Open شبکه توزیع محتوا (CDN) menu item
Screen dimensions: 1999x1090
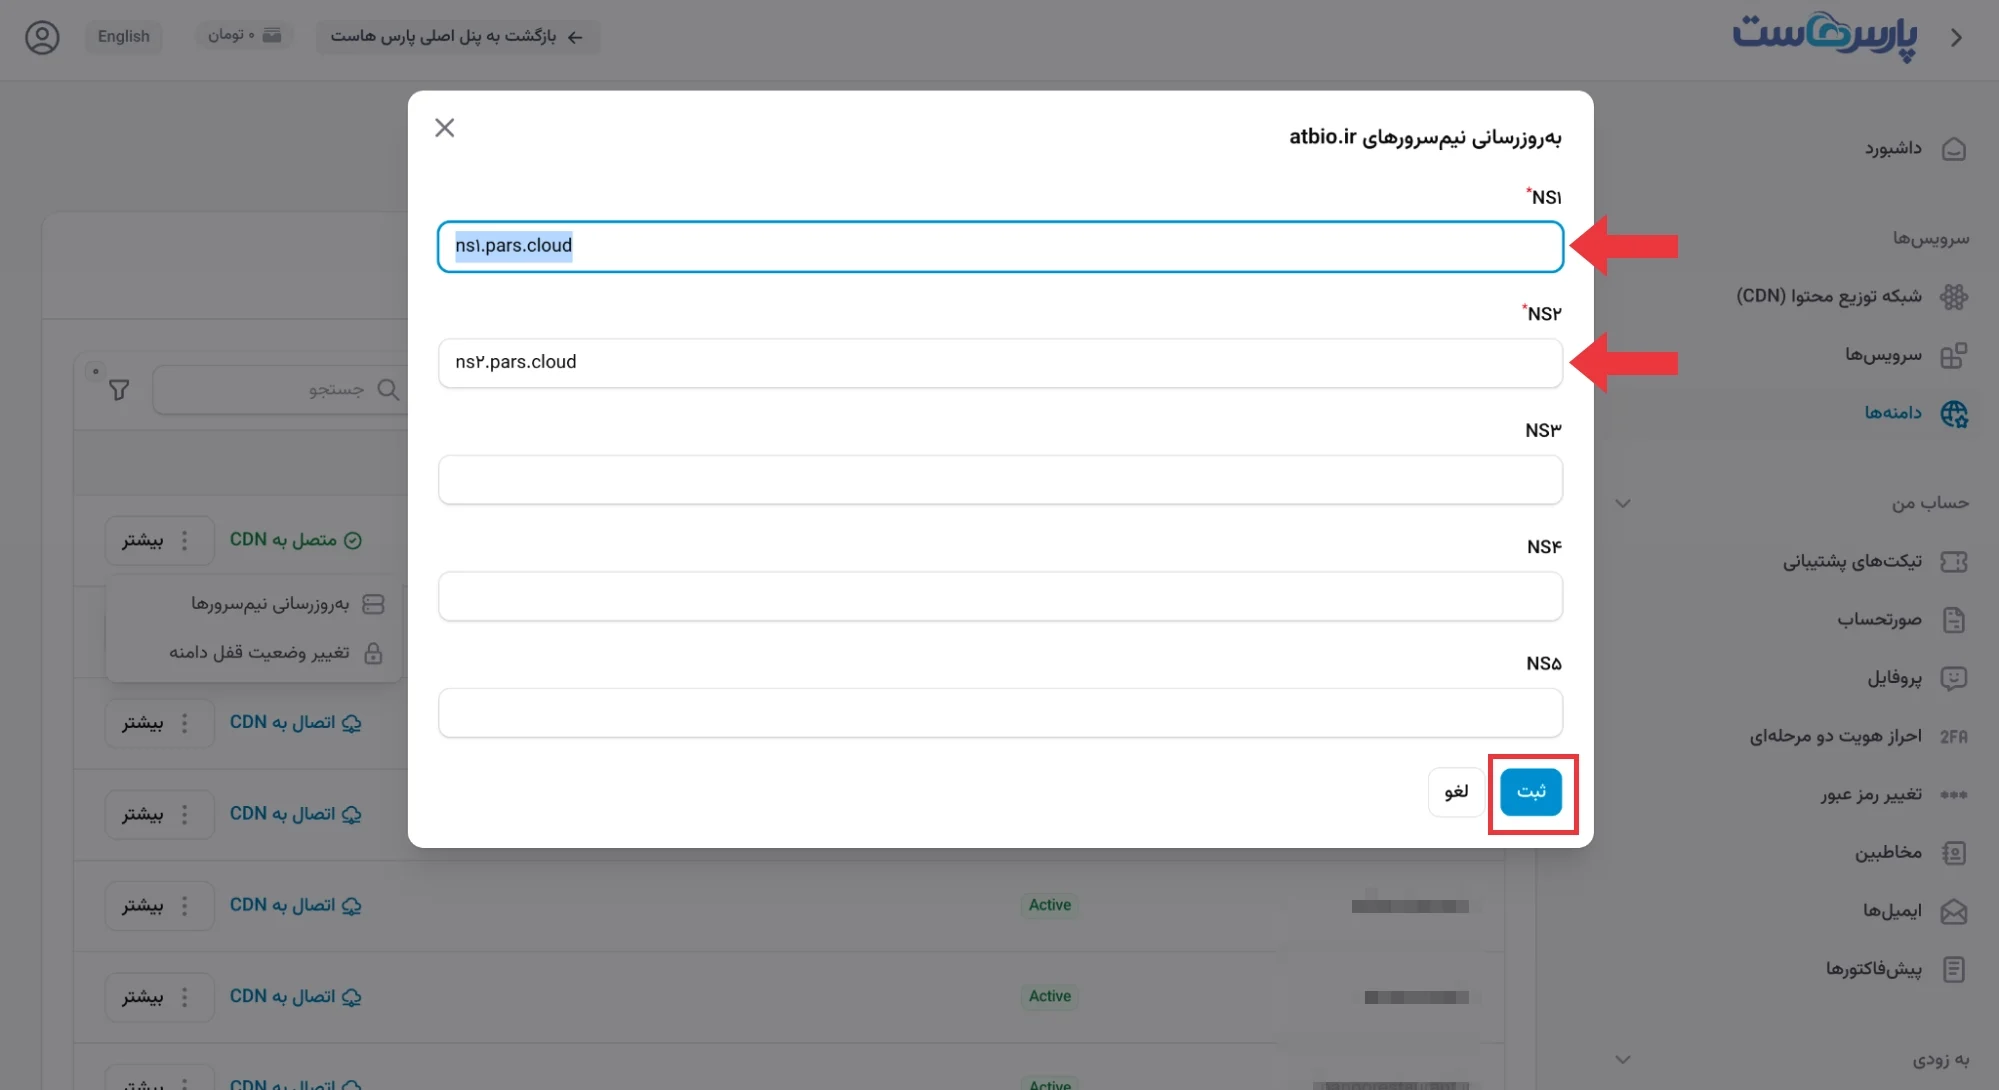click(x=1829, y=296)
